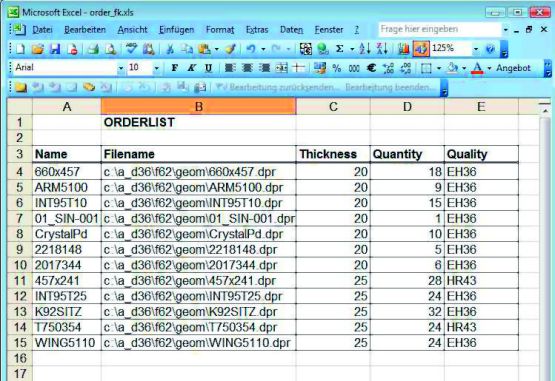Click the Print icon in toolbar
This screenshot has width=555, height=381.
point(93,49)
